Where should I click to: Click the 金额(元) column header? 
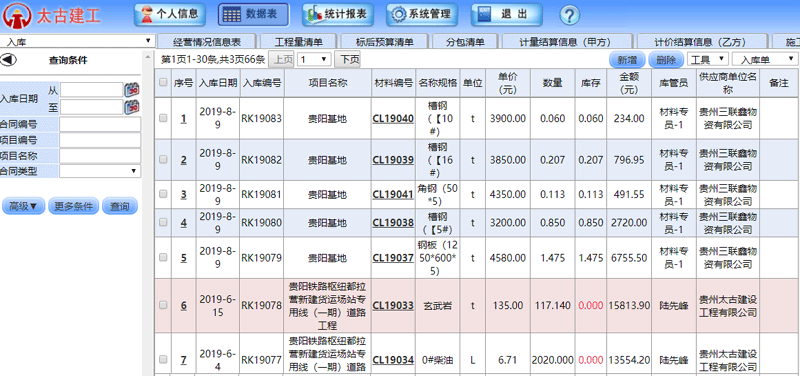click(630, 83)
